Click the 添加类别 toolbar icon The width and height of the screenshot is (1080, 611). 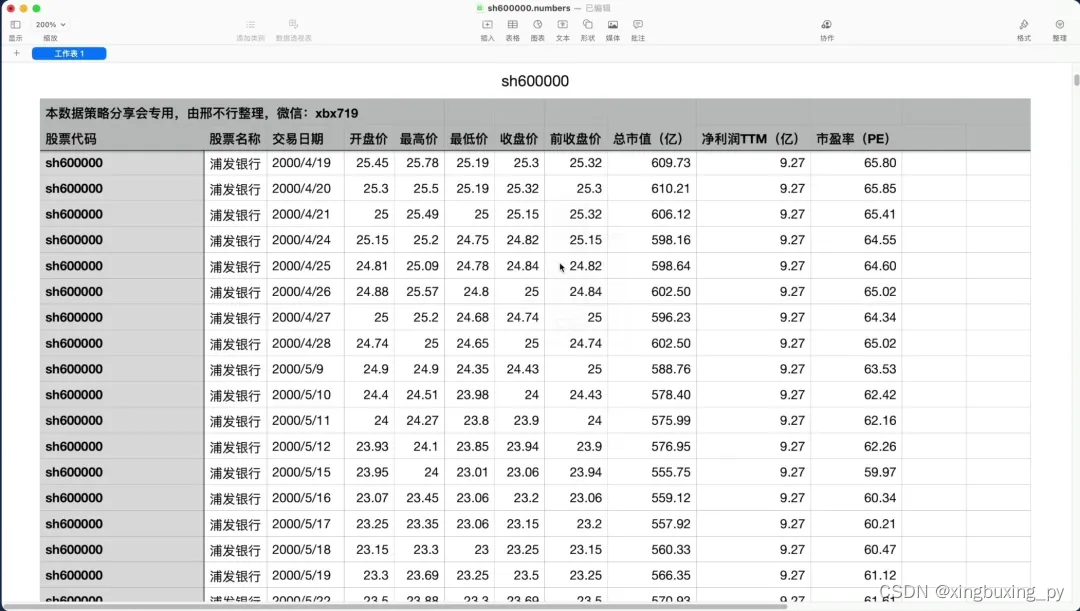coord(250,25)
